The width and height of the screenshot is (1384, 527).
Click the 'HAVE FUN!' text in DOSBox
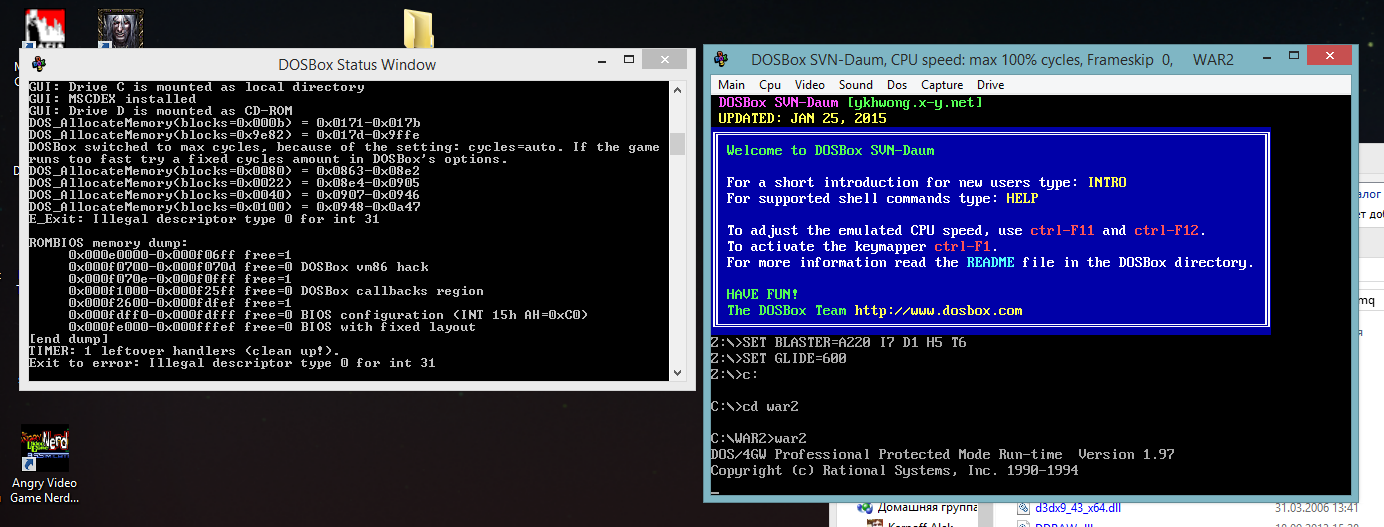pos(763,294)
